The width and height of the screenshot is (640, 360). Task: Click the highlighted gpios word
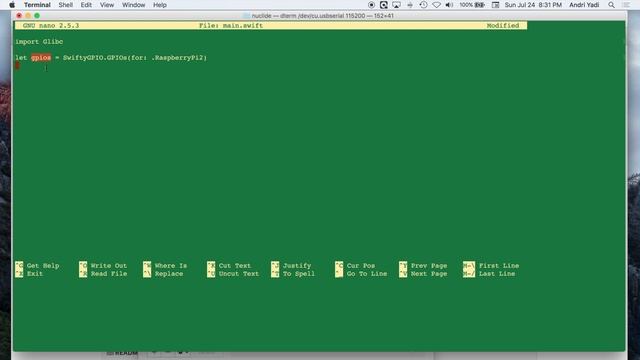(41, 58)
